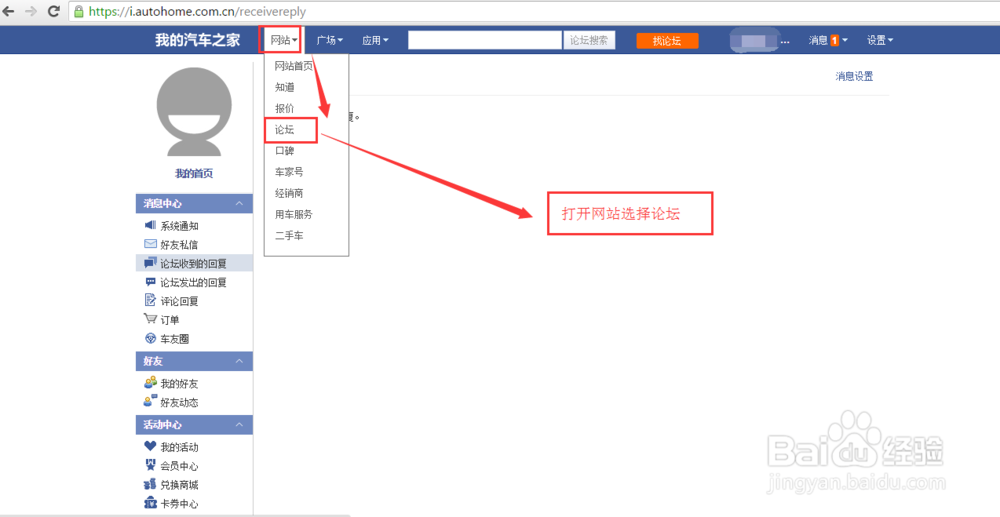
Task: Click the orders shopping cart icon
Action: coord(151,319)
